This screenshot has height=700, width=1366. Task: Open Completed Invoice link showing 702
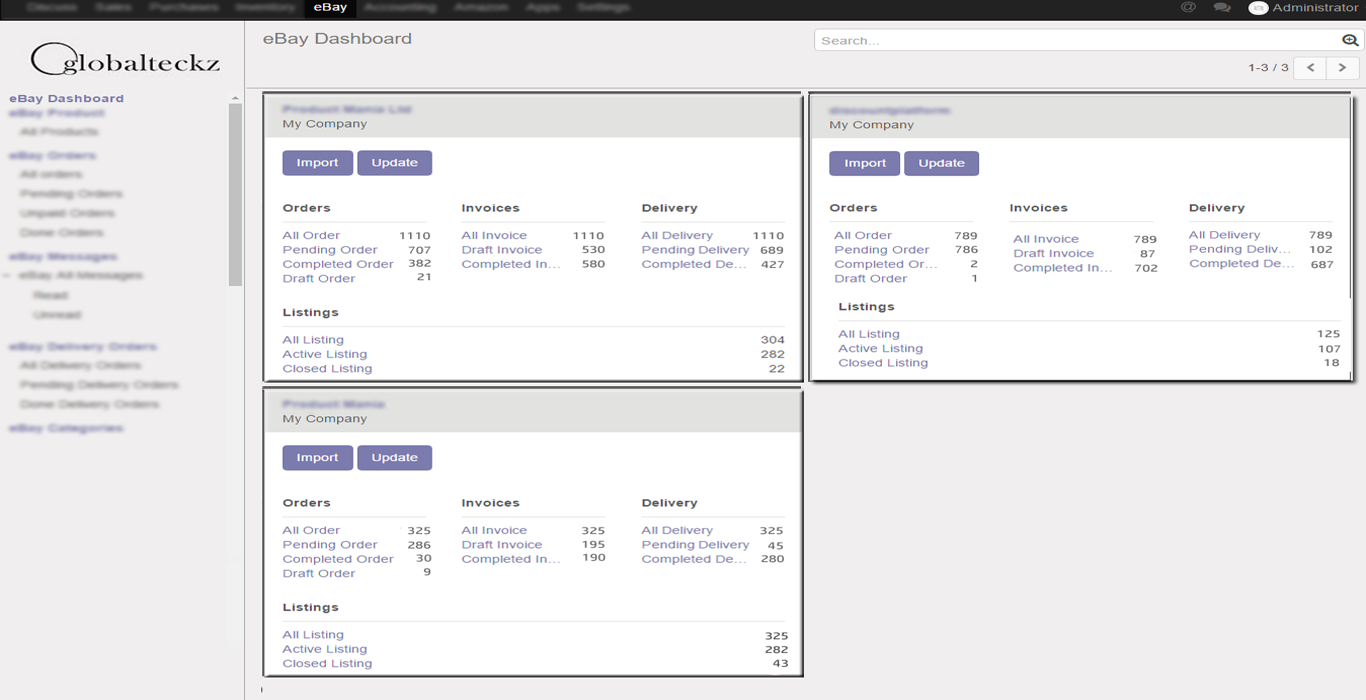pos(1063,268)
